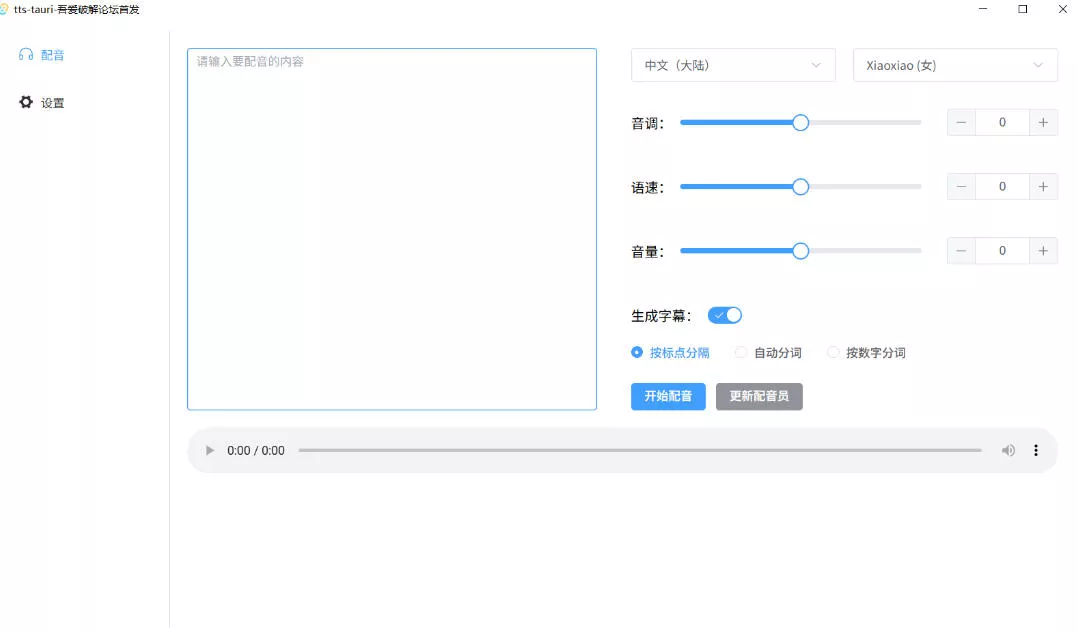Focus the dubbing content text area

pos(392,229)
